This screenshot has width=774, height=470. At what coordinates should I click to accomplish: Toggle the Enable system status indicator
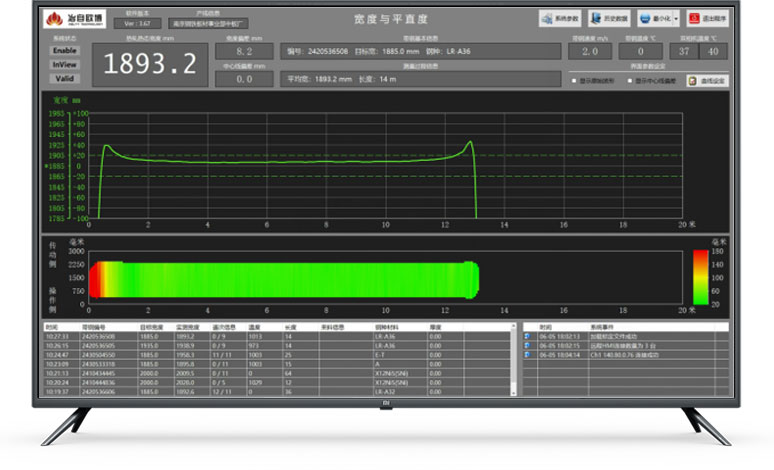coord(64,50)
